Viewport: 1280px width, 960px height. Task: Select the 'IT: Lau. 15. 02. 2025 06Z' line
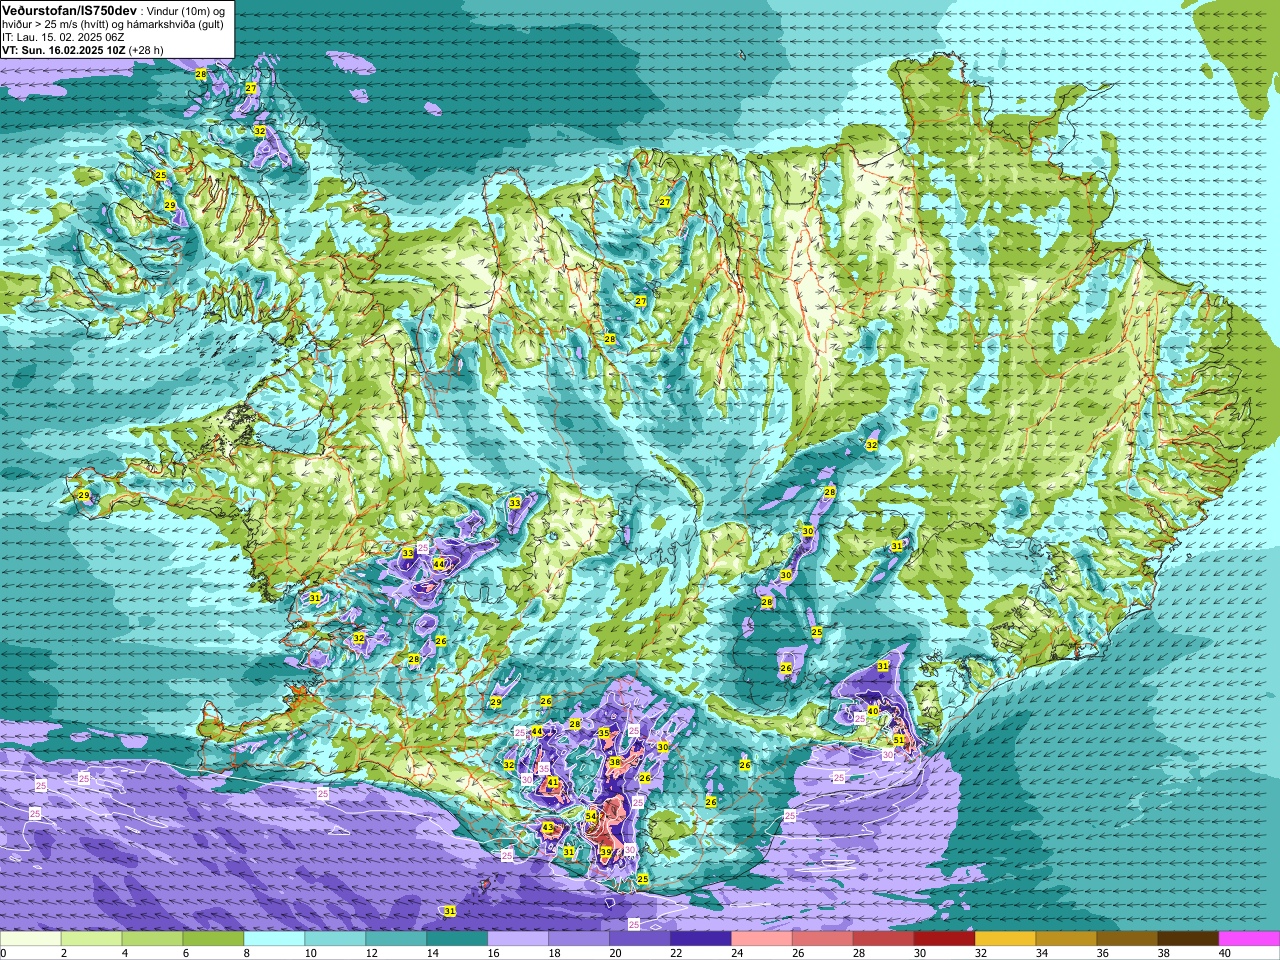(x=62, y=37)
